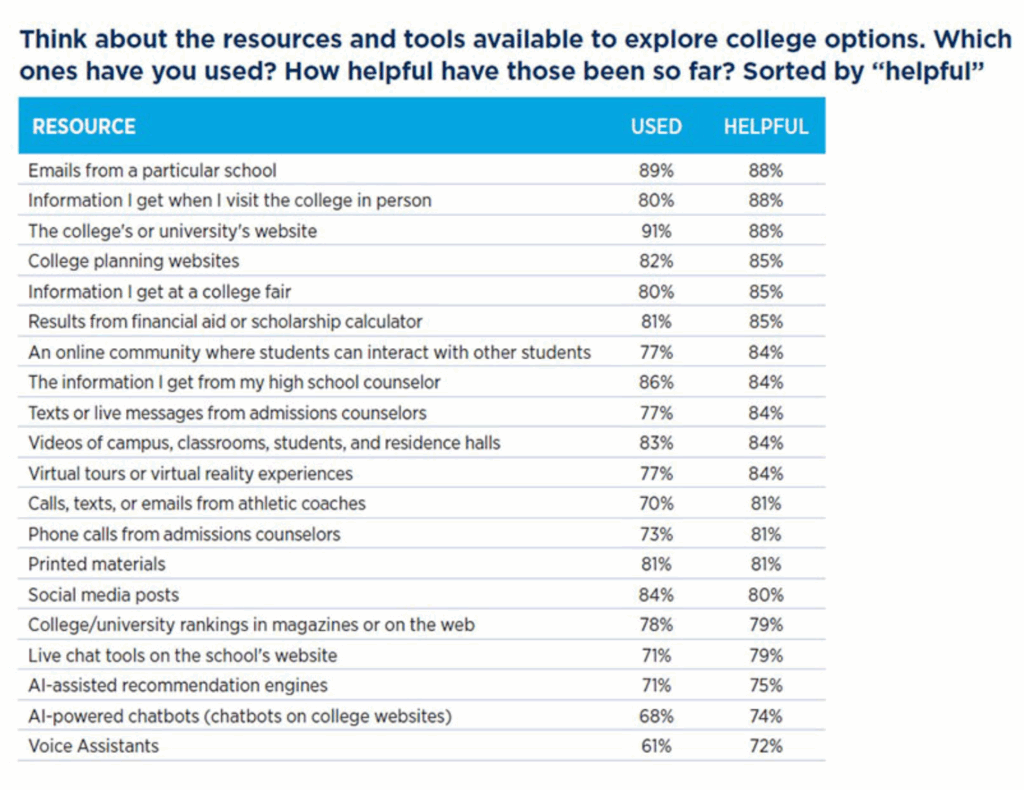Image resolution: width=1024 pixels, height=790 pixels.
Task: Click the 72% helpful value for Voice Assistants
Action: click(766, 746)
